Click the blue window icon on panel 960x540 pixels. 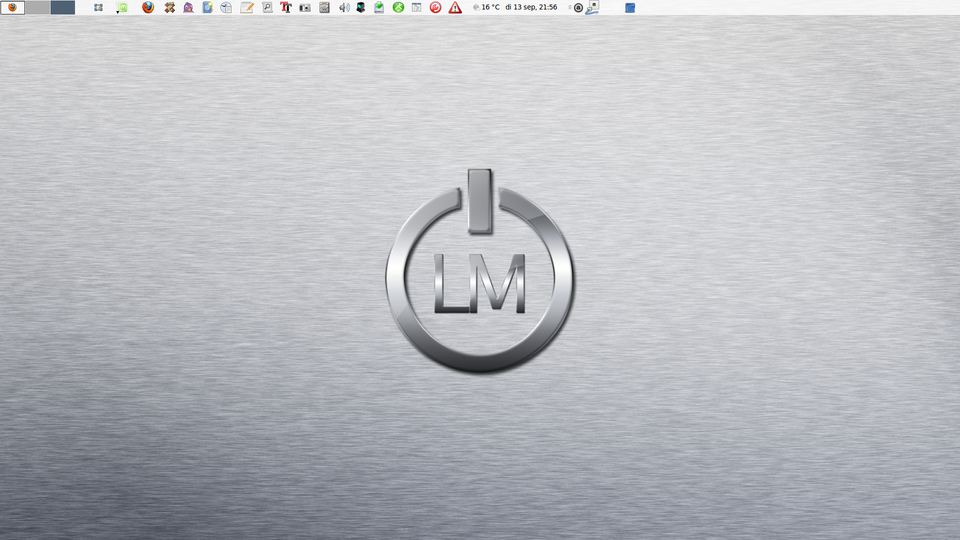(x=630, y=7)
